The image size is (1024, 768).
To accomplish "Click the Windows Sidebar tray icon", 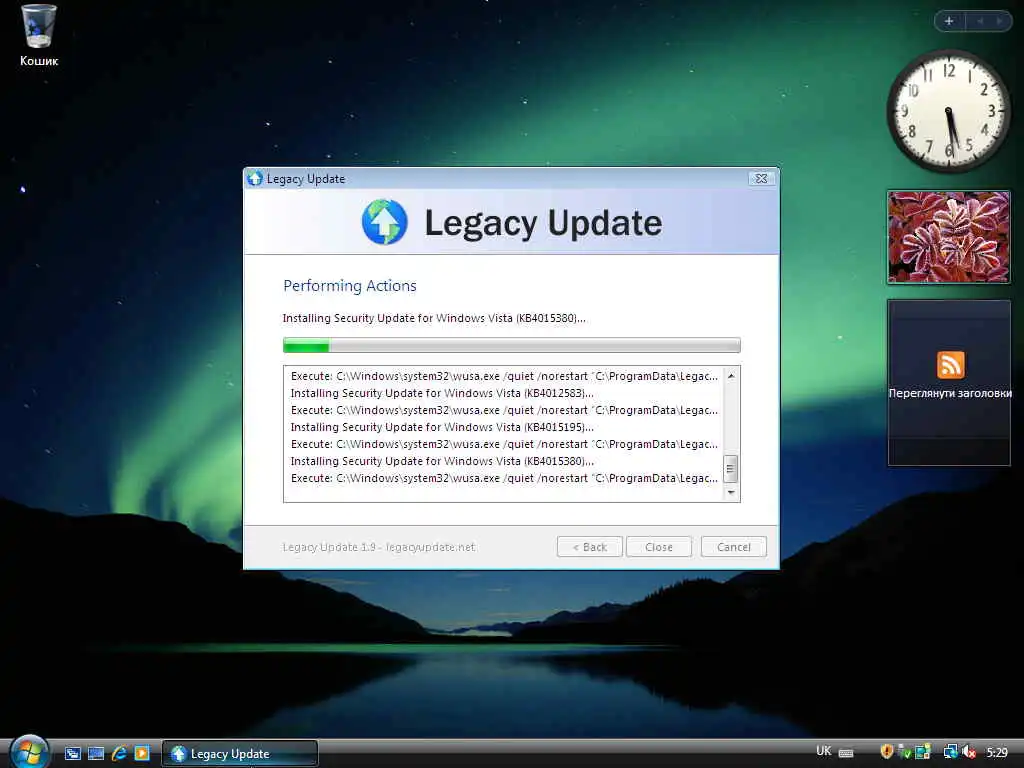I will pos(923,752).
